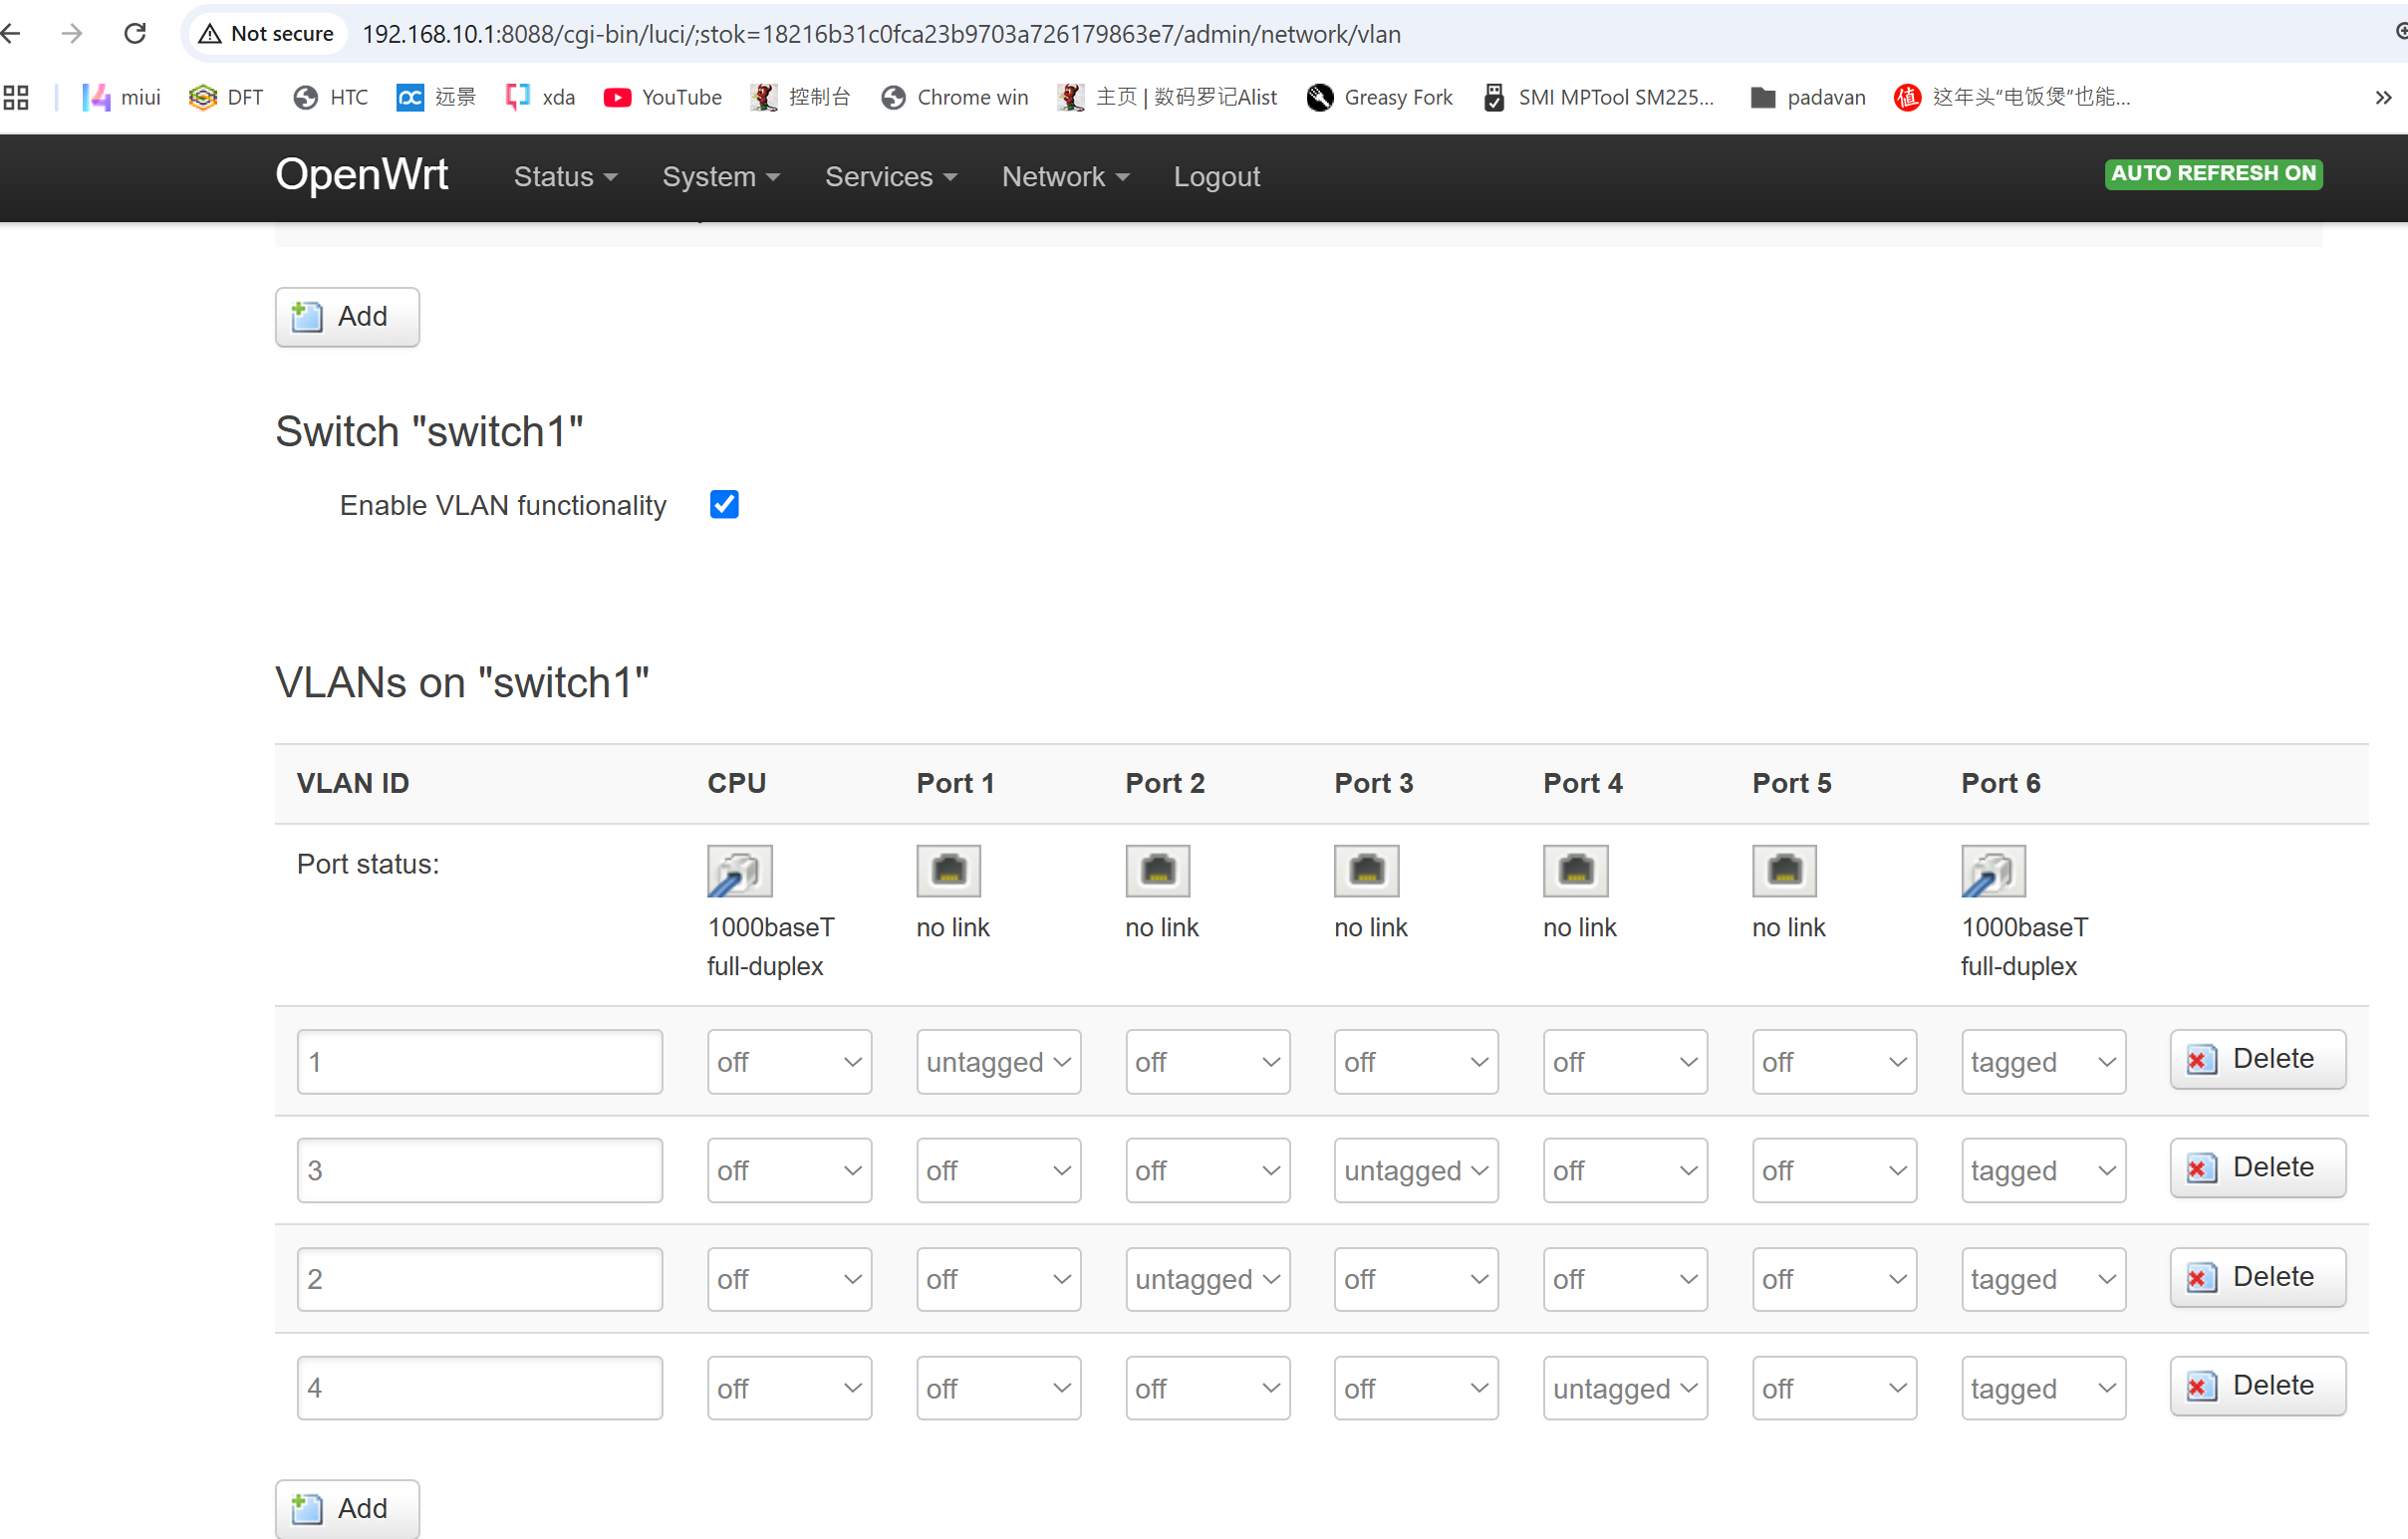Click the Port 4 no-link status icon
The image size is (2408, 1539).
(1575, 870)
